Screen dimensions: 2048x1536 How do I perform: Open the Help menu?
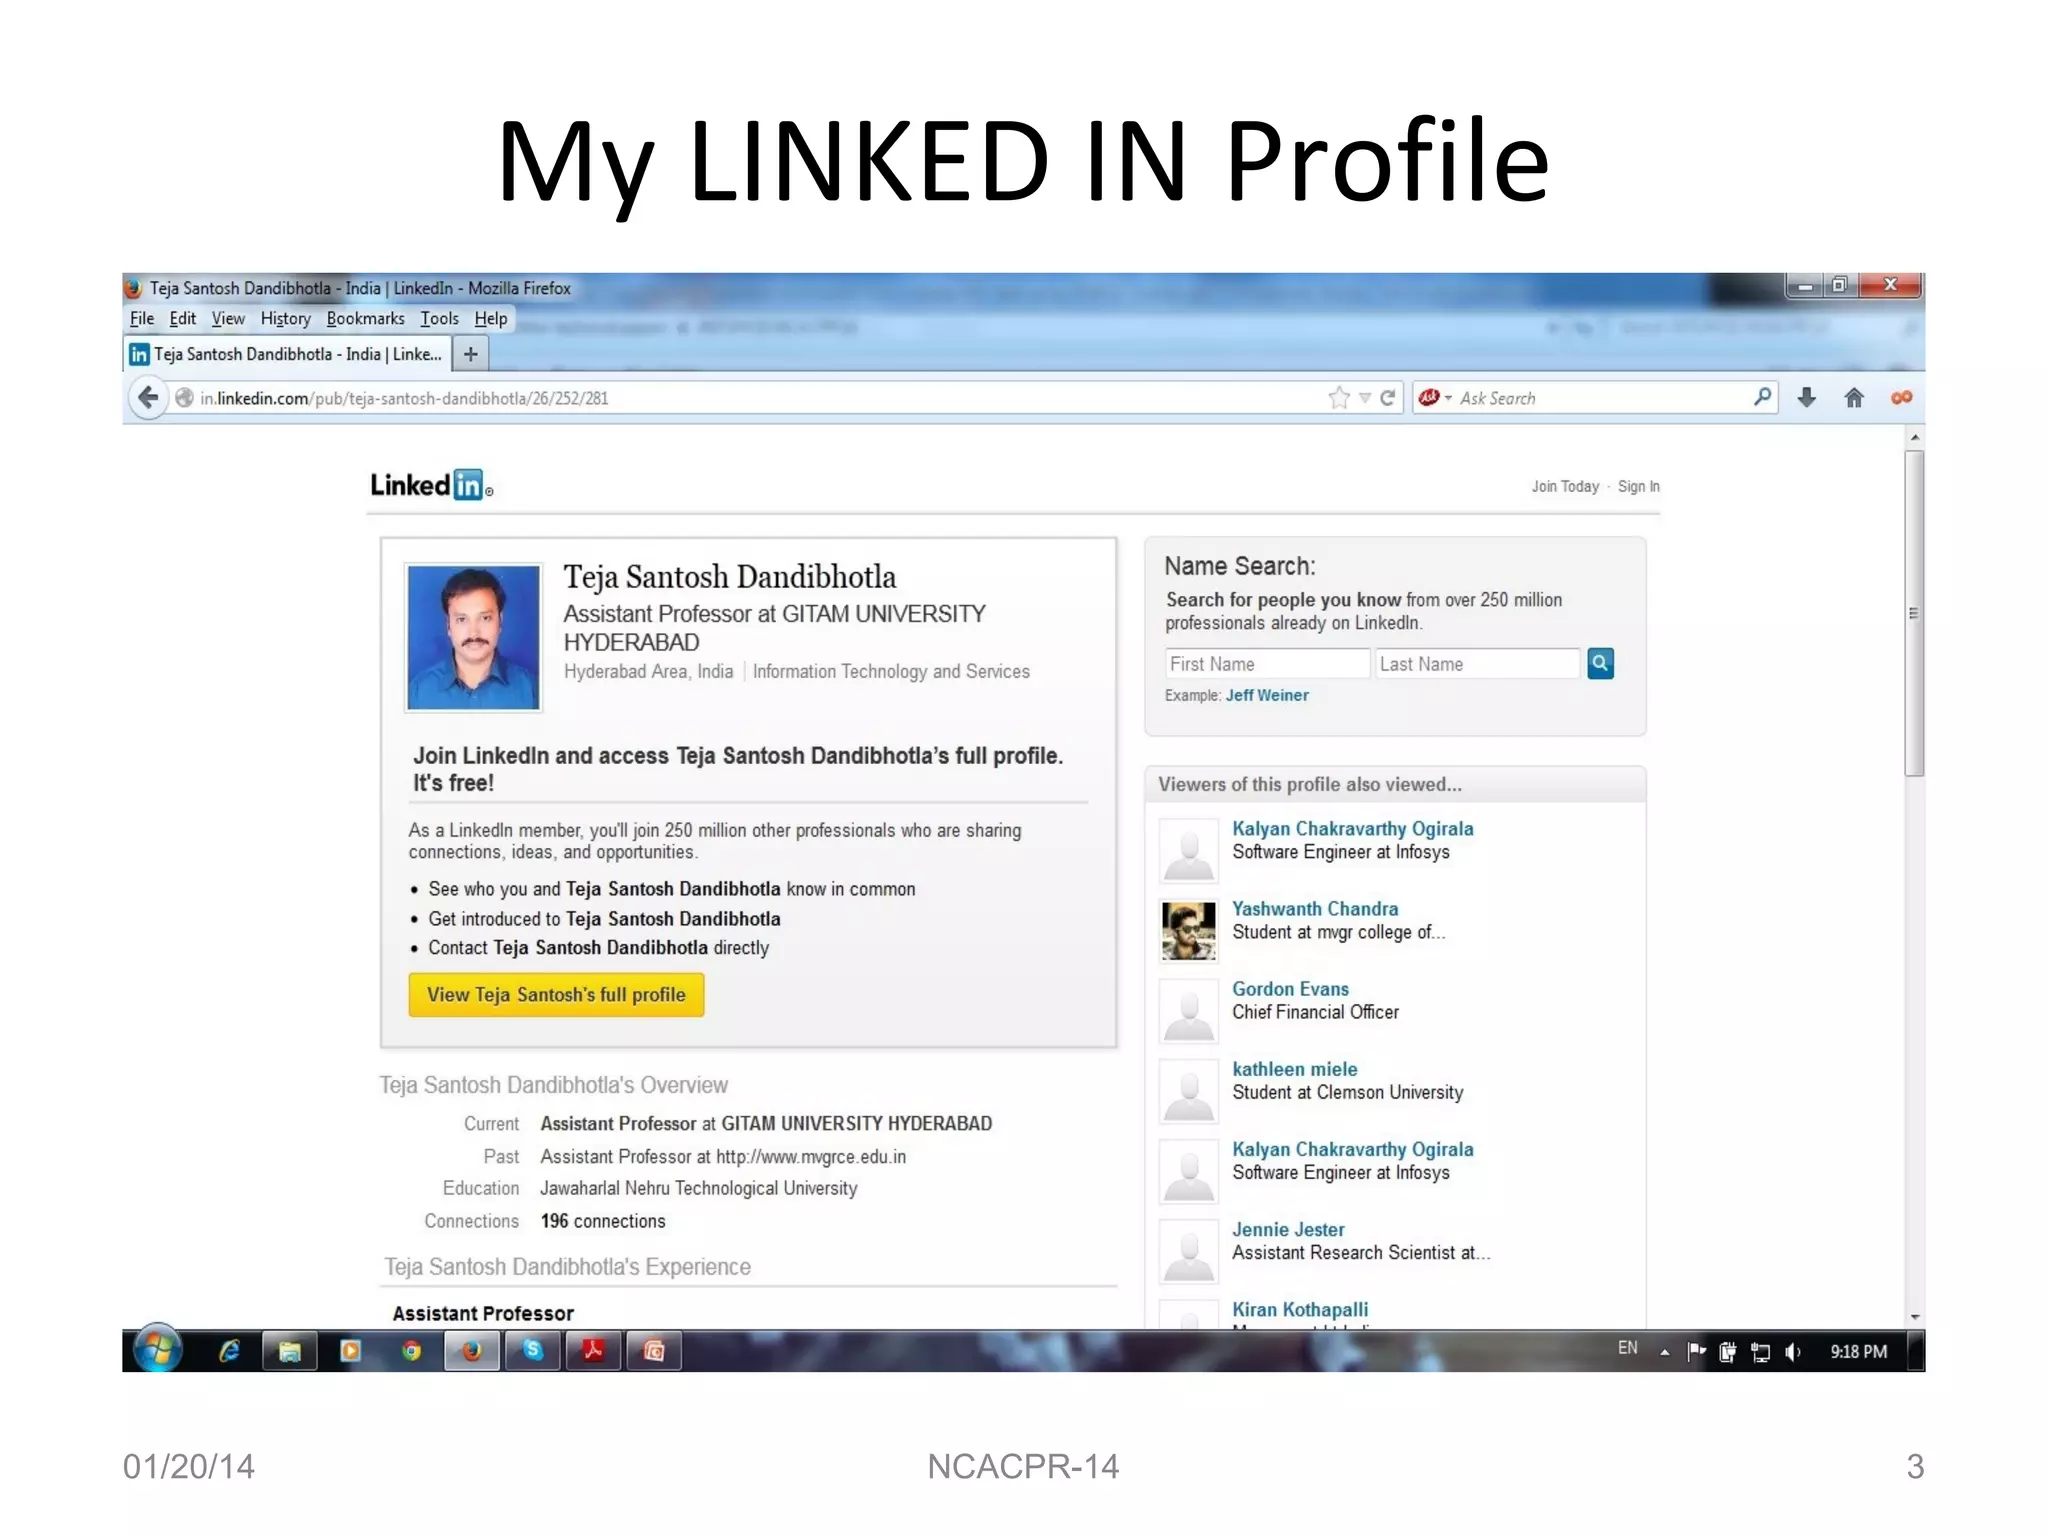tap(491, 318)
